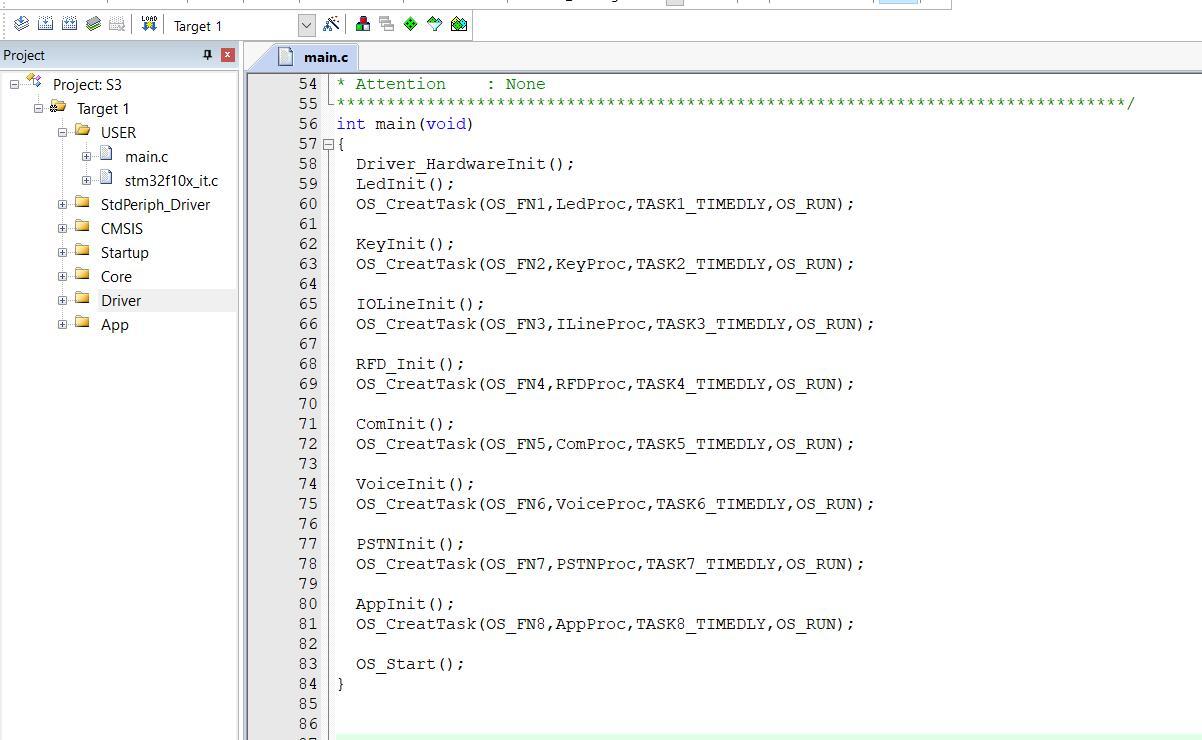1202x740 pixels.
Task: Click the VoiceInit(); line
Action: point(415,484)
